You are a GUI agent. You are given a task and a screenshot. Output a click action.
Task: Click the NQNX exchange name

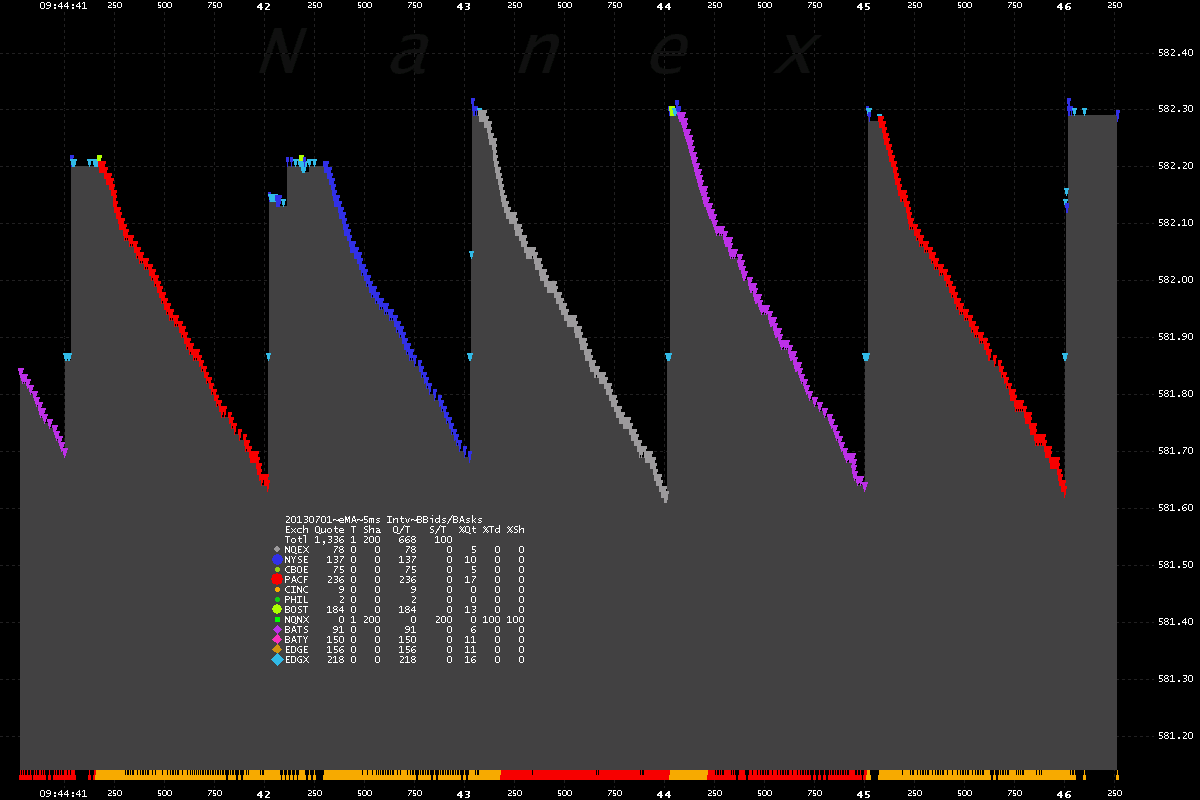(297, 620)
